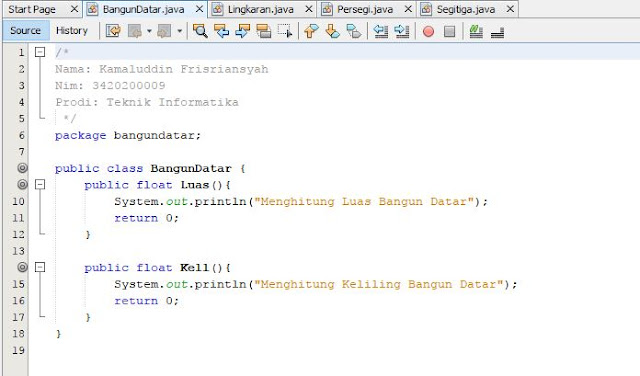640x376 pixels.
Task: Click "return 0;" on line 11
Action: [x=147, y=218]
